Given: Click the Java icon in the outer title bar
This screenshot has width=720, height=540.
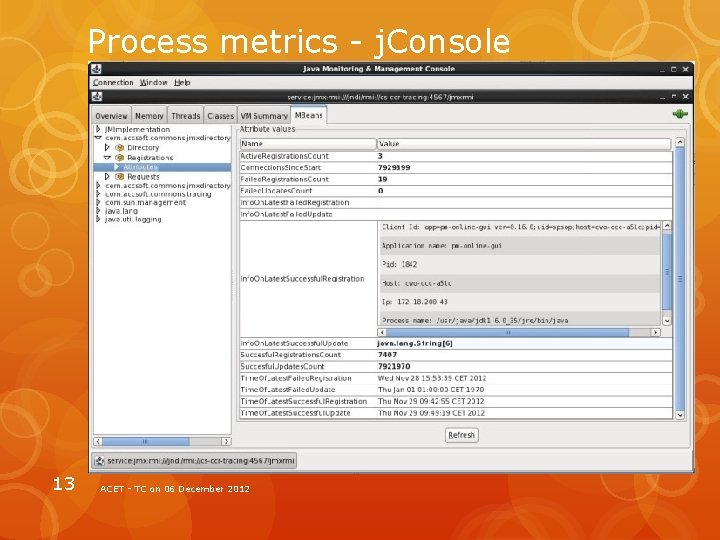Looking at the screenshot, I should click(x=96, y=69).
